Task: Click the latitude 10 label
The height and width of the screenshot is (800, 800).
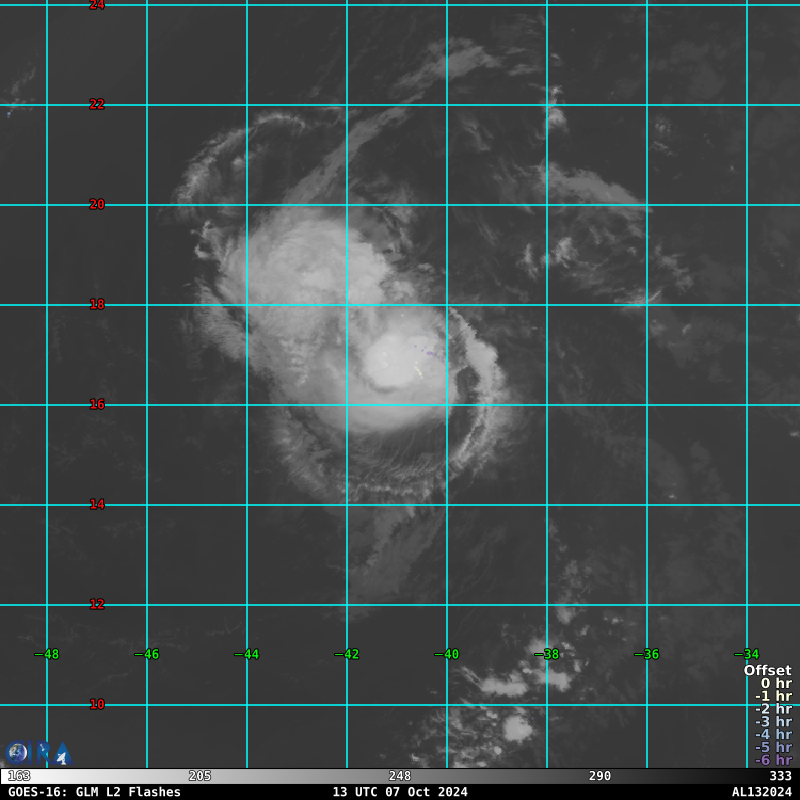Action: (x=97, y=705)
